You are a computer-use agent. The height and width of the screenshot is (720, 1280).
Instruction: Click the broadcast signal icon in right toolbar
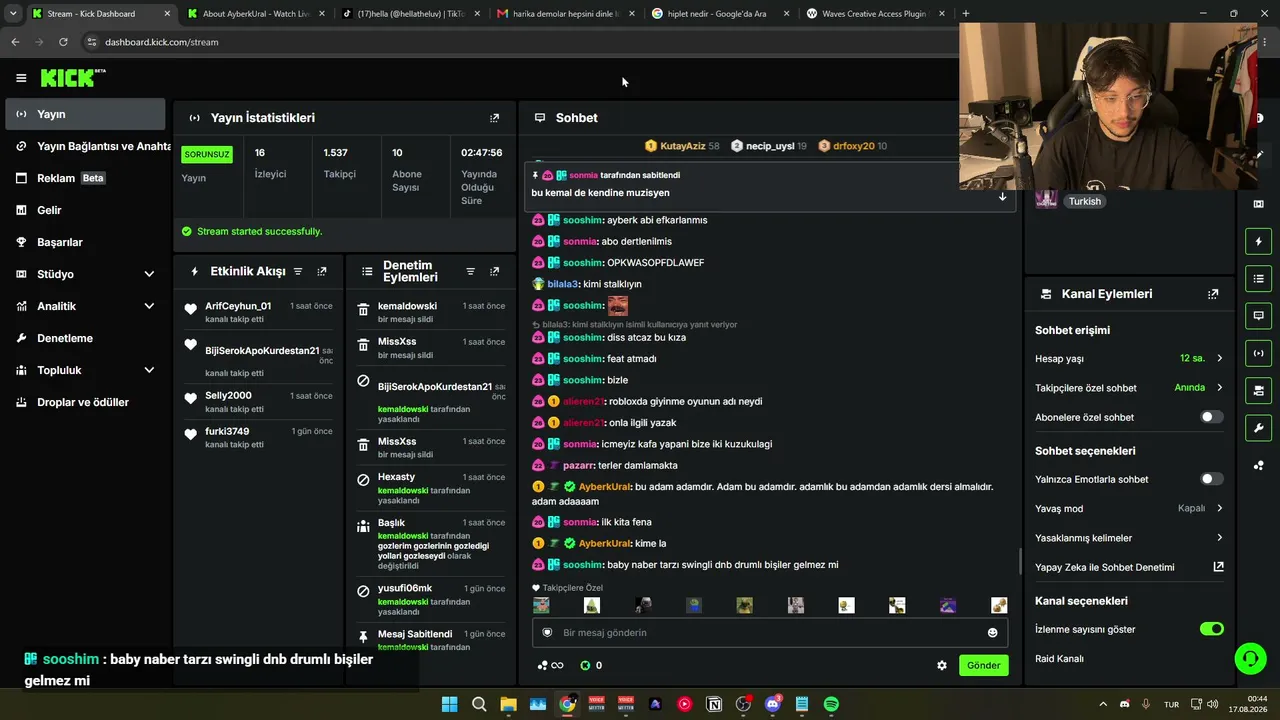pos(1258,353)
